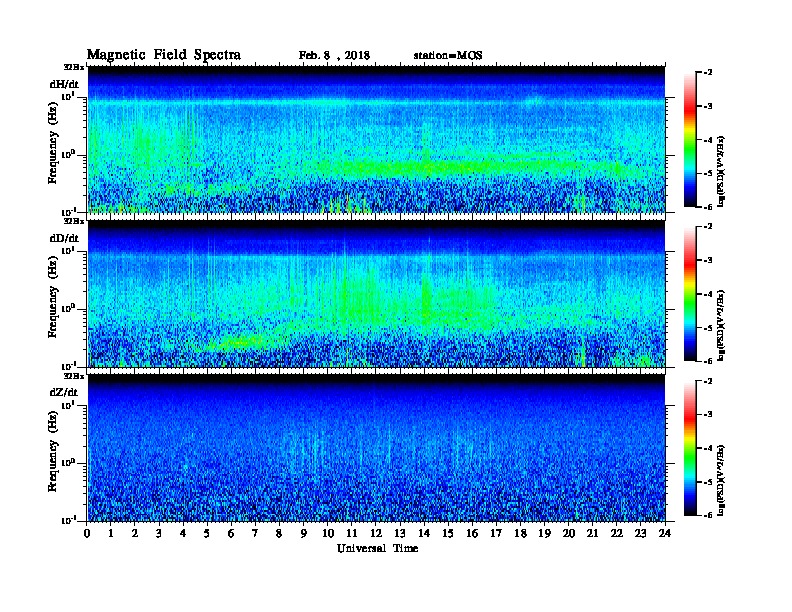Click the '-4' value on dH/dt color bar

pyautogui.click(x=708, y=140)
